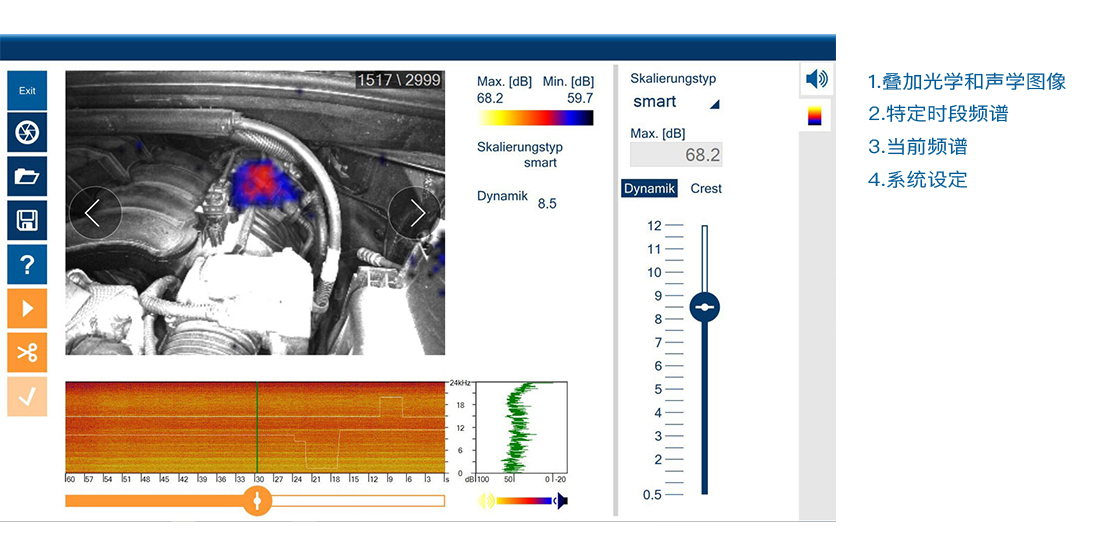Click the Exit button
Screen dimensions: 1120x560
click(27, 91)
